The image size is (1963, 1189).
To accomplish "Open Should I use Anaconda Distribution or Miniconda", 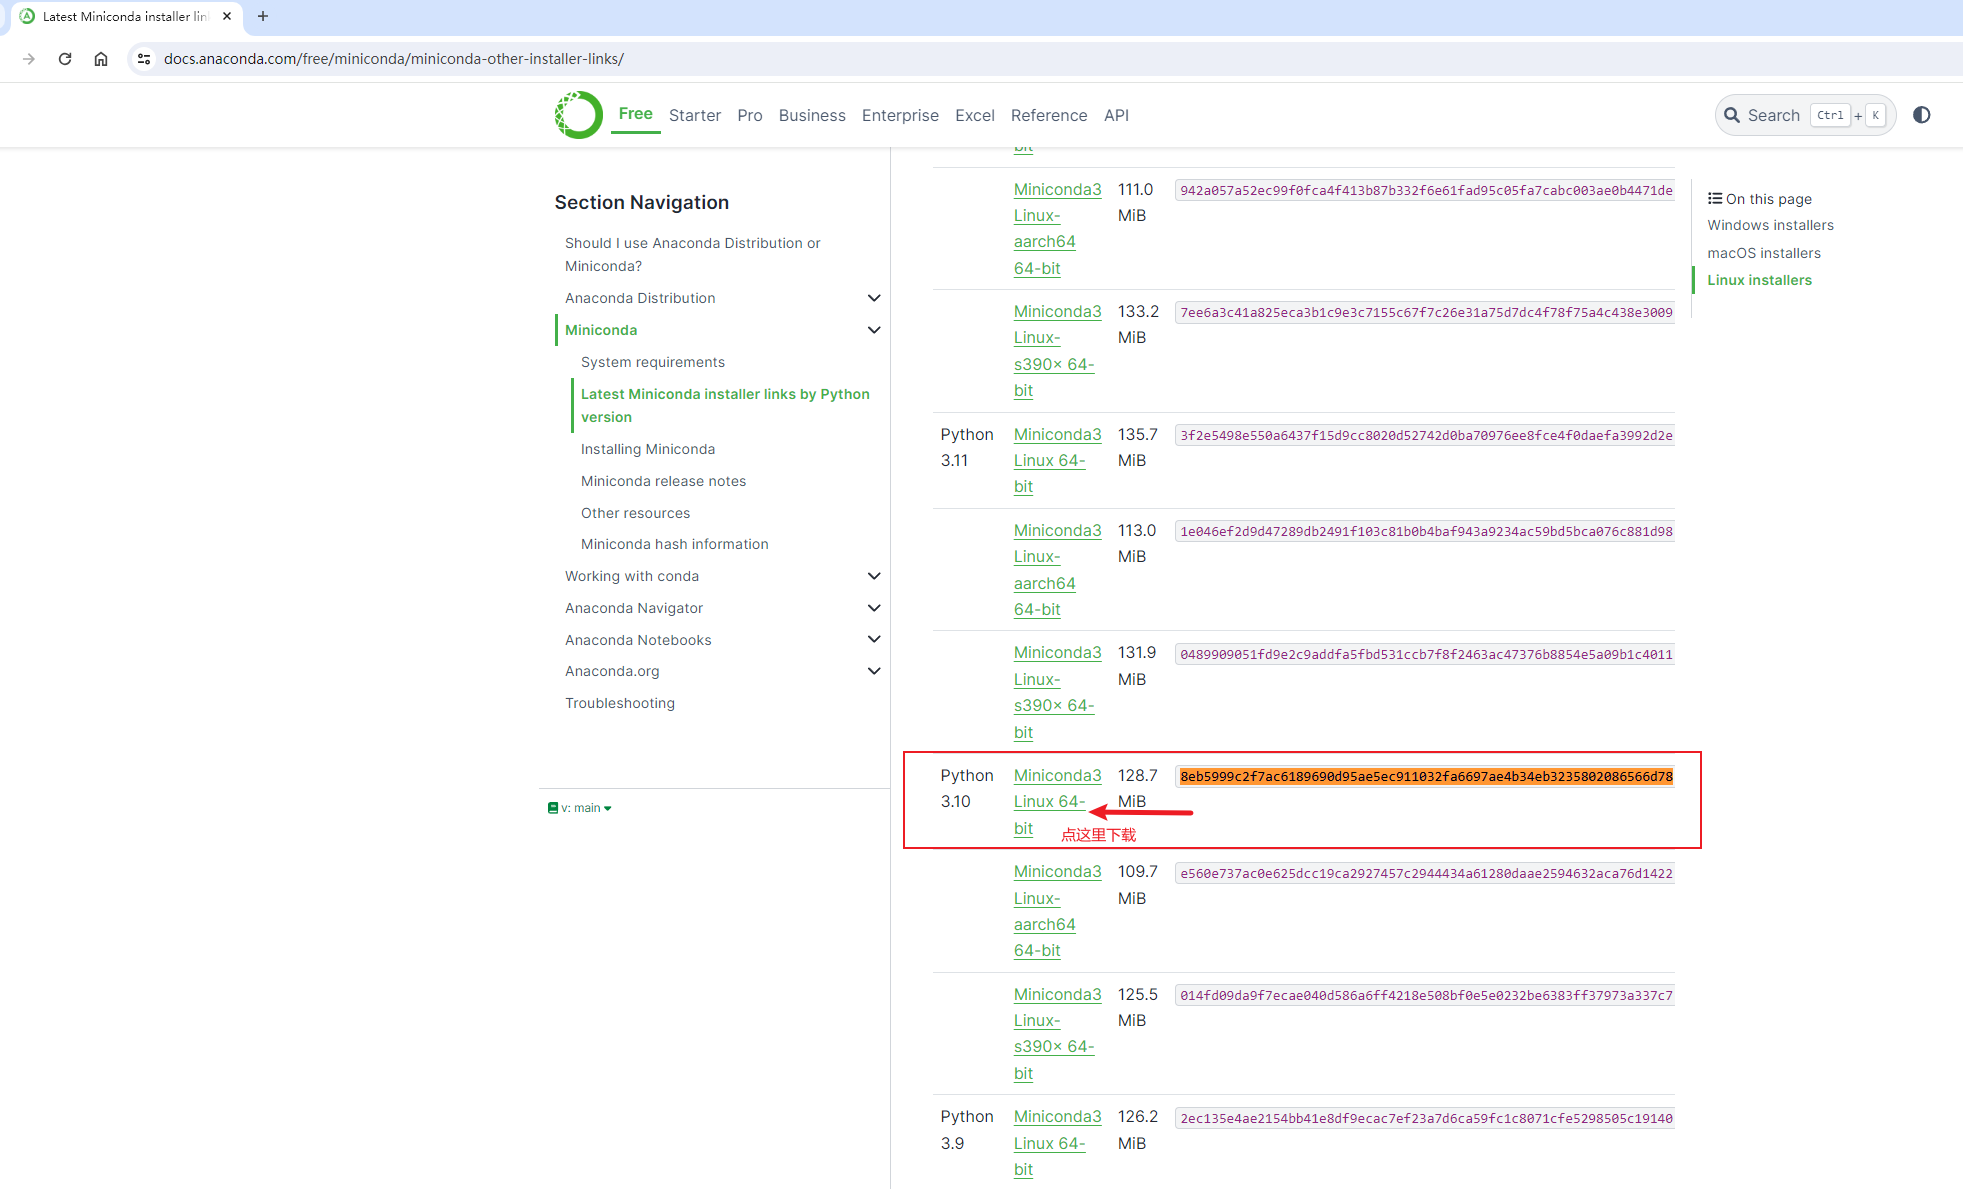I will [x=692, y=254].
